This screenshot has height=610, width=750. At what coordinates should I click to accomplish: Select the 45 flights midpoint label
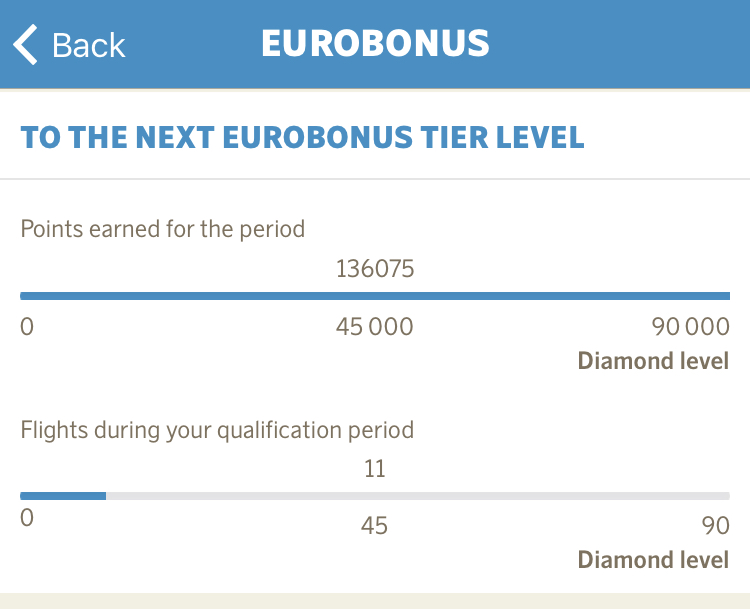click(375, 525)
